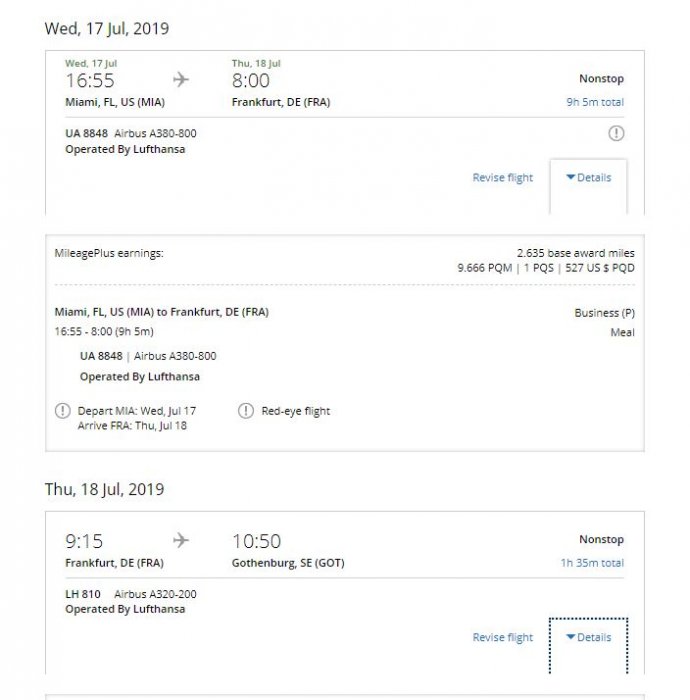Click the Business (P) fare class text
The image size is (690, 700).
(x=604, y=313)
